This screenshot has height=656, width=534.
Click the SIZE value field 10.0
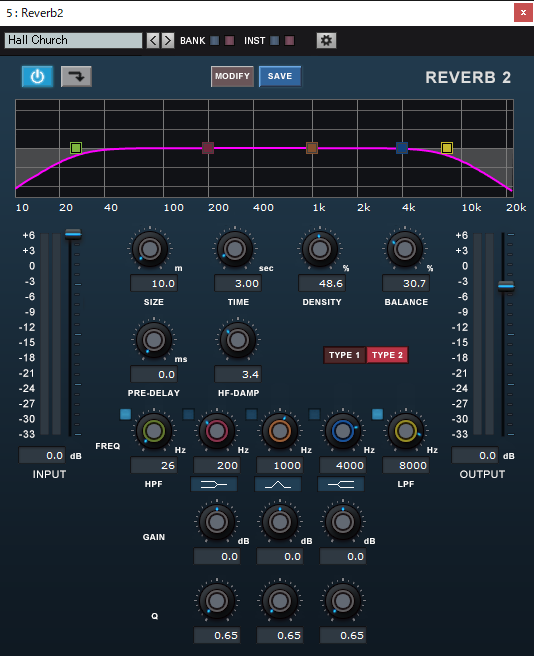(x=154, y=283)
